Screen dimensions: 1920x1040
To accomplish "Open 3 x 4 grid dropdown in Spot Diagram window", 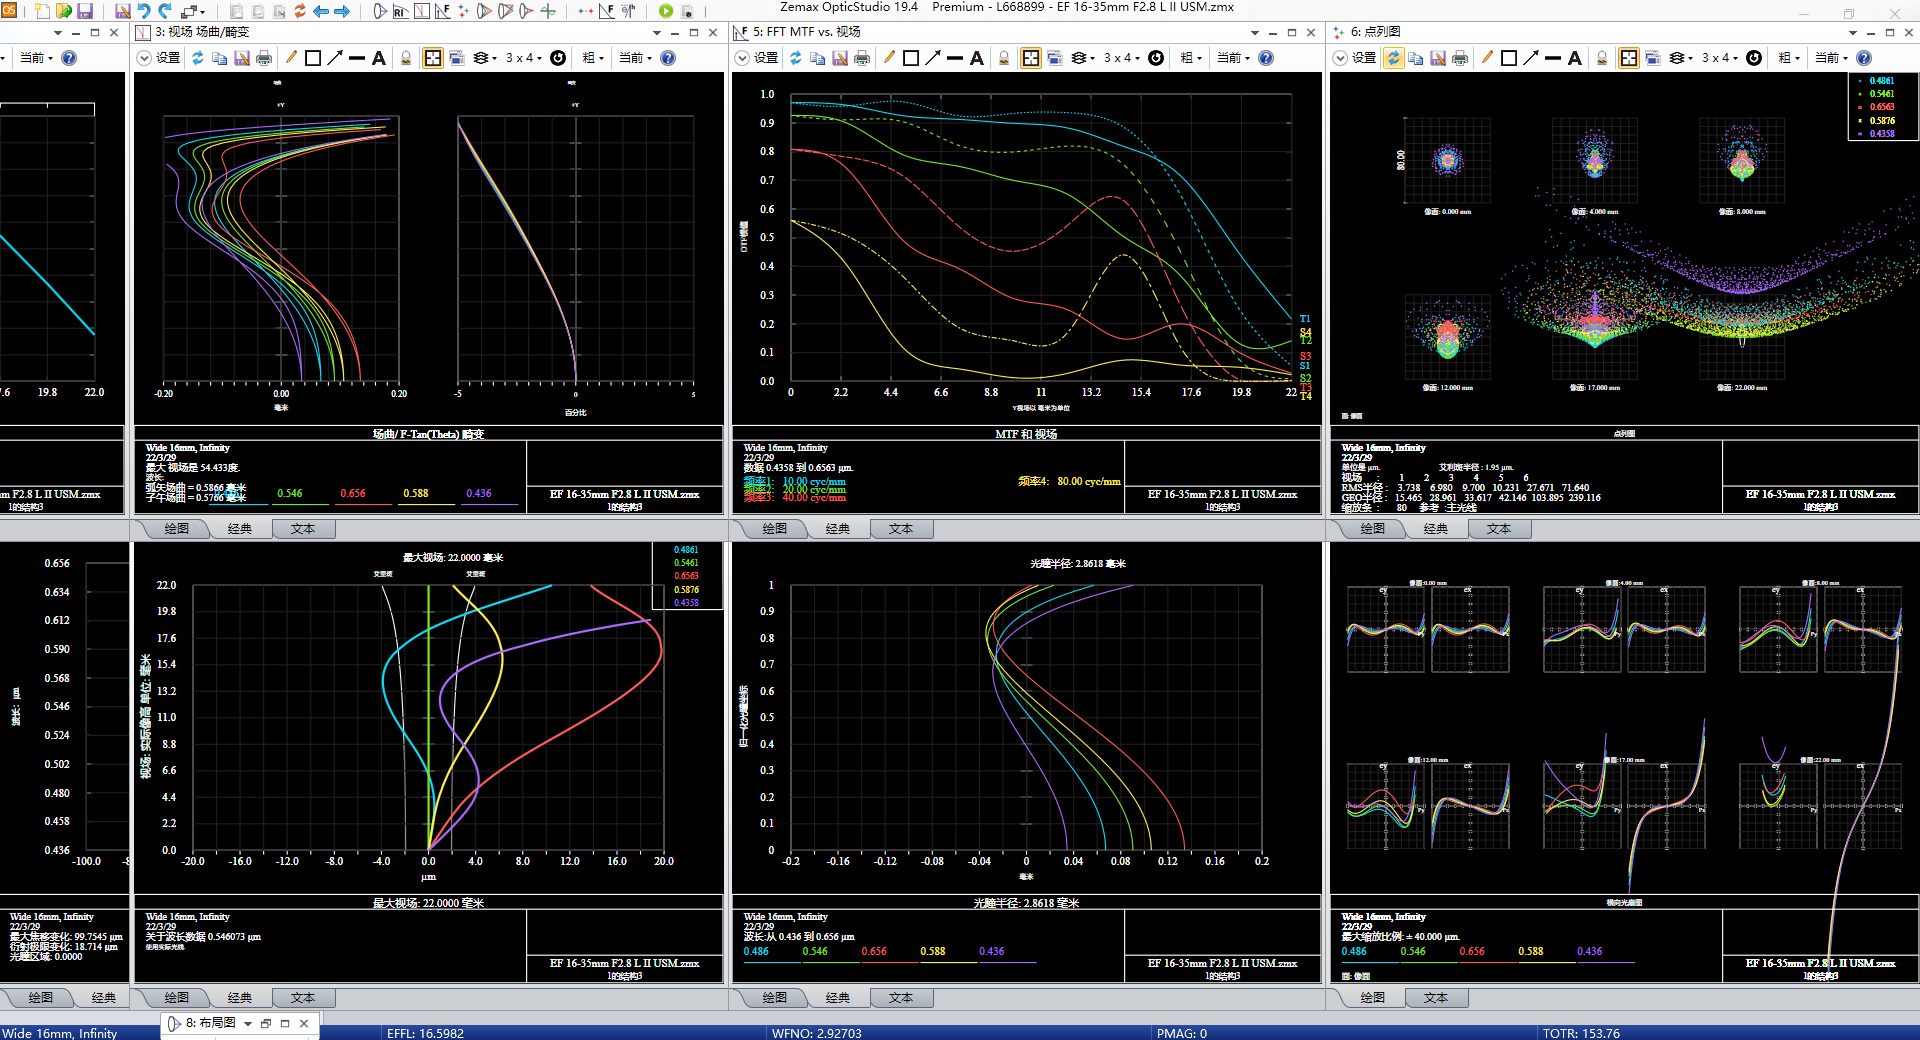I will [x=1722, y=58].
